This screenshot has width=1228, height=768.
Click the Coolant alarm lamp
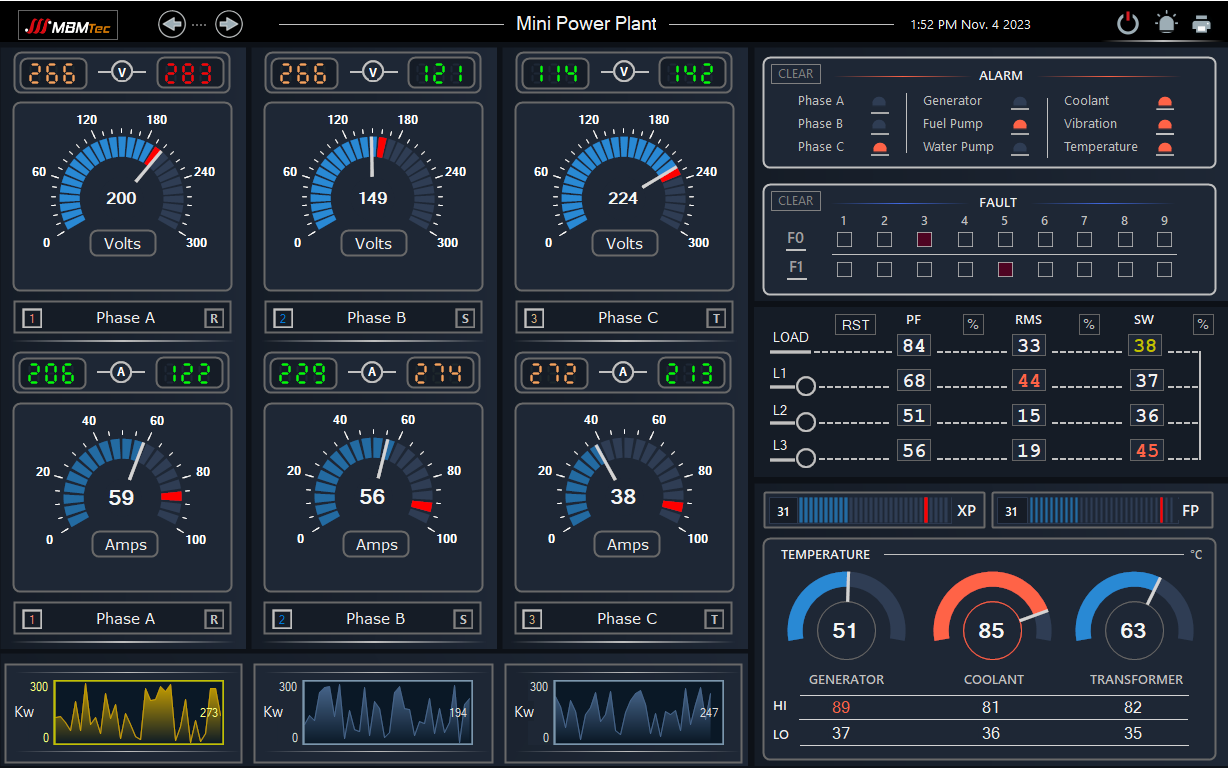1164,101
